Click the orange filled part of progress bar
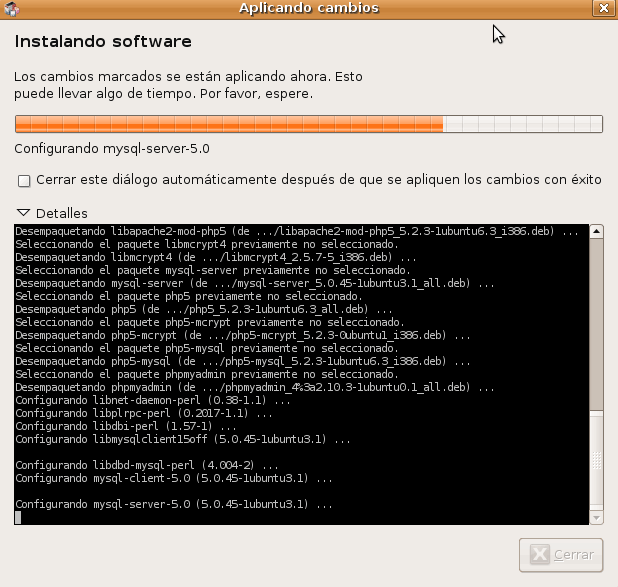 point(228,125)
